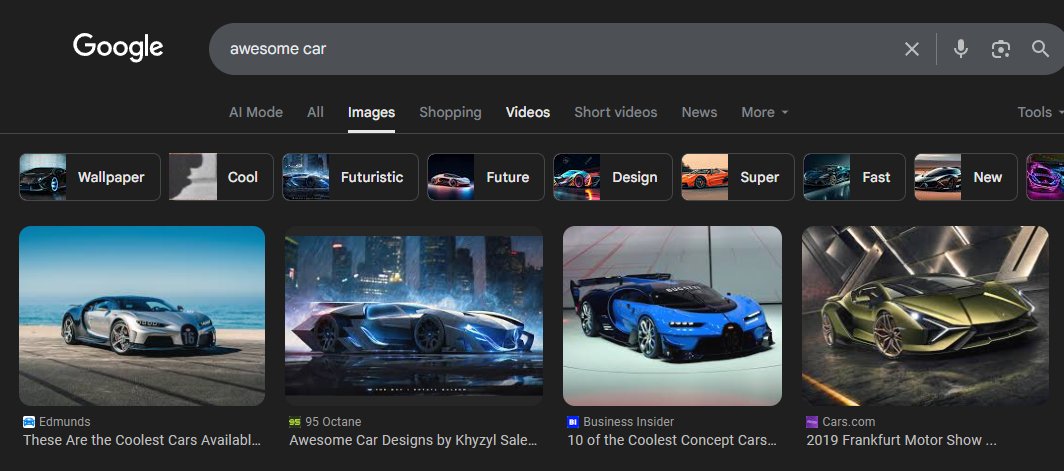Open search by image camera icon
This screenshot has height=471, width=1064.
(1000, 49)
